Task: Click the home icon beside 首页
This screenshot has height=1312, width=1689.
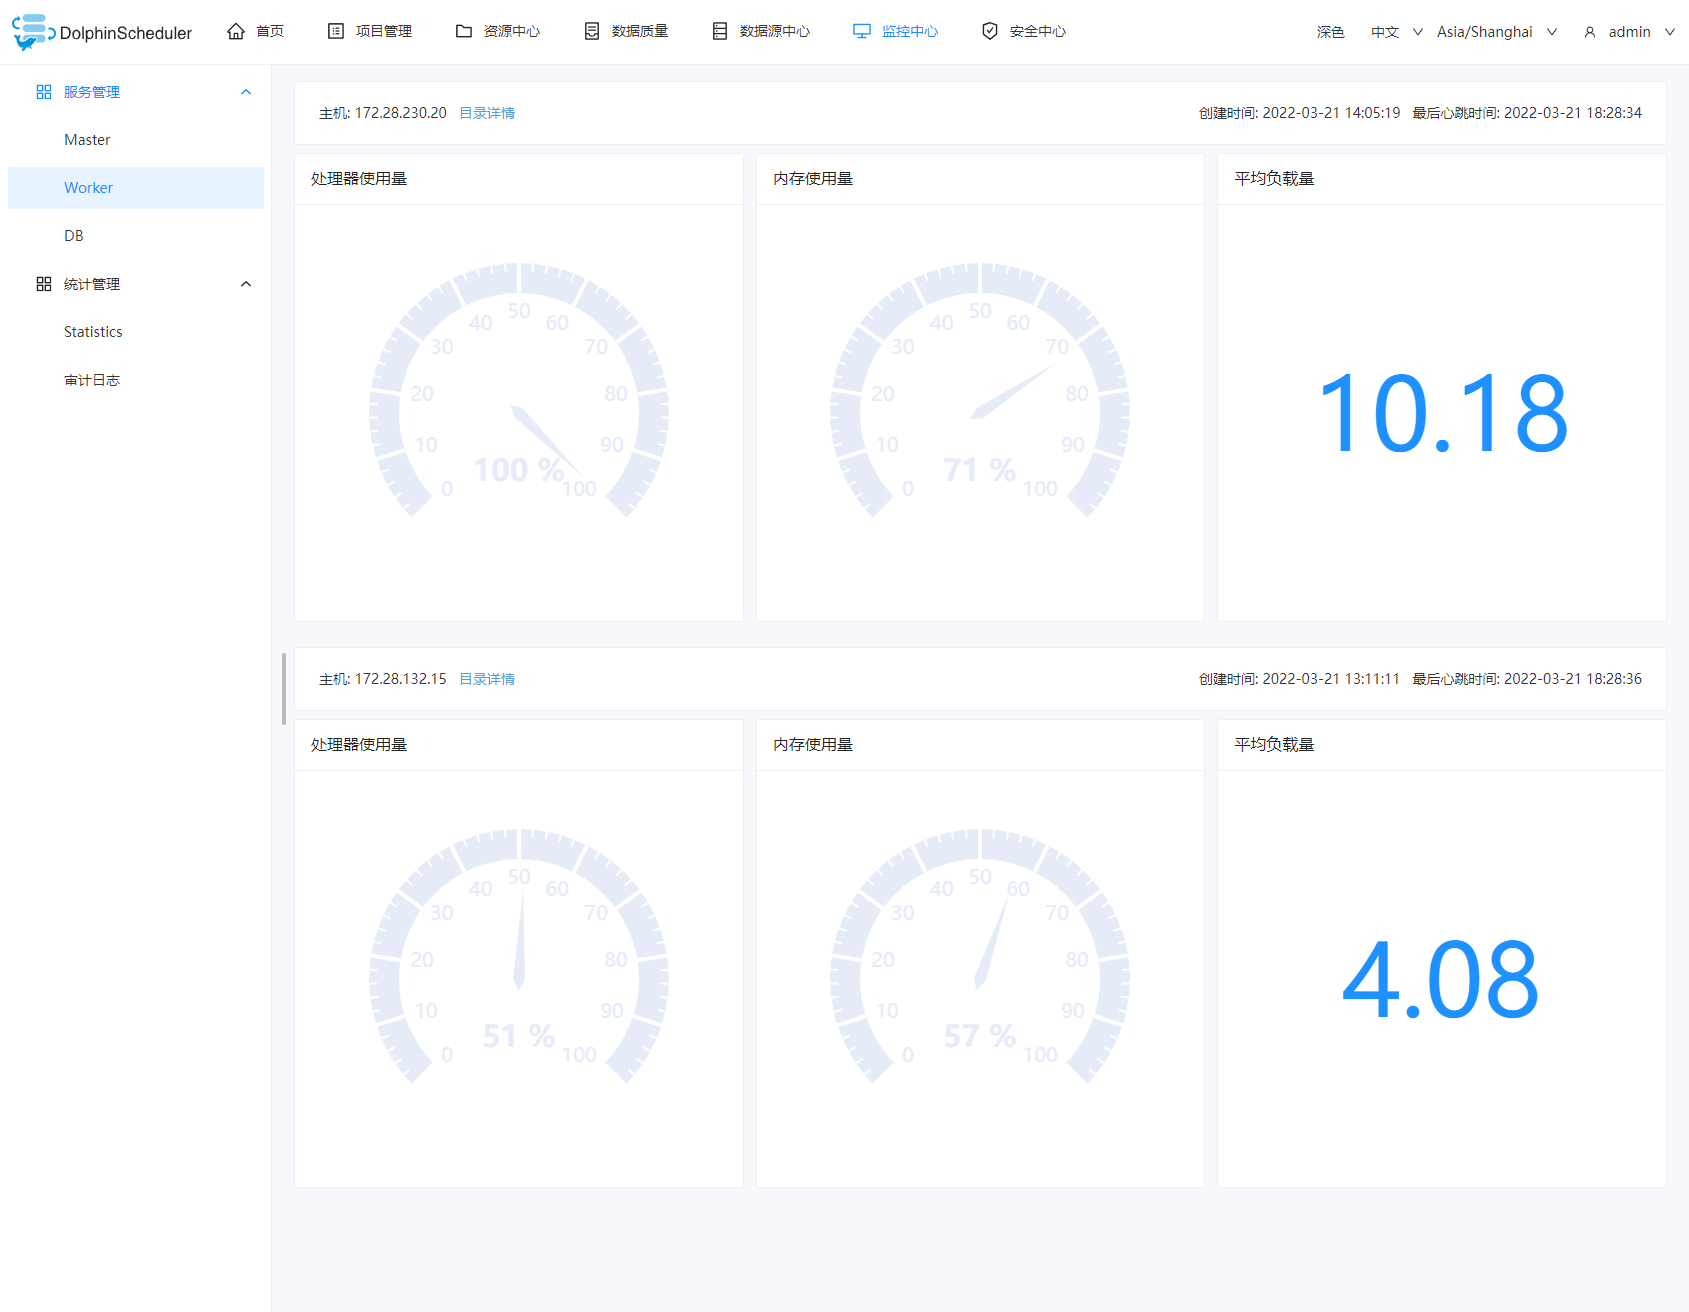Action: click(x=236, y=31)
